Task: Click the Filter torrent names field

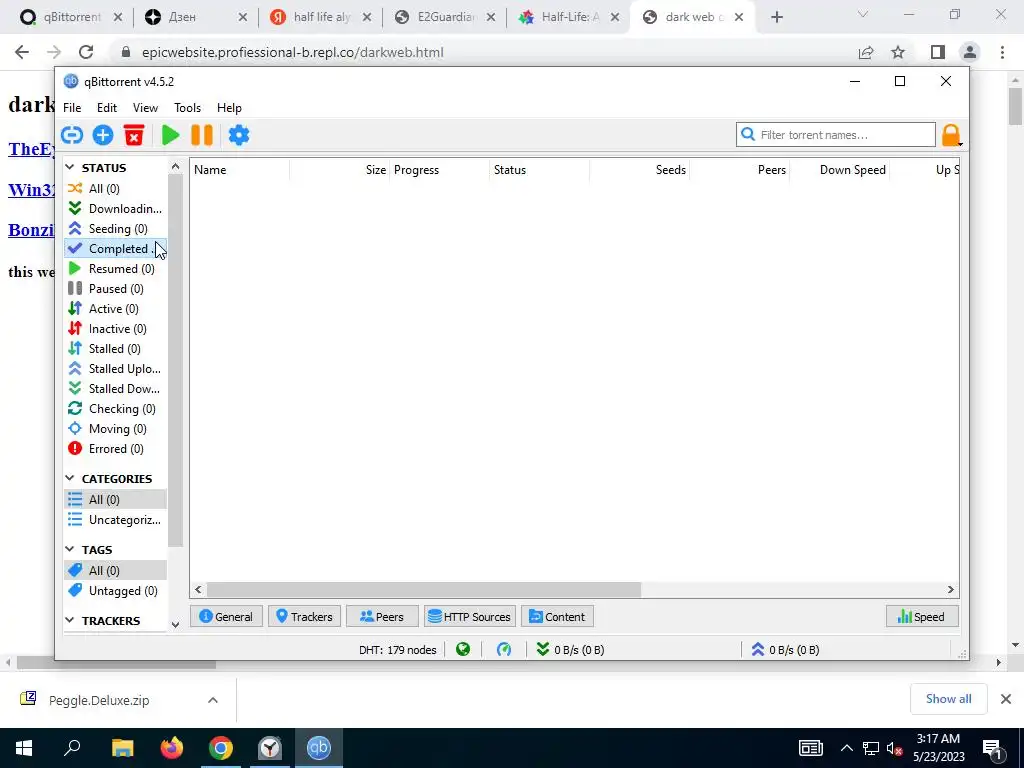Action: point(836,135)
